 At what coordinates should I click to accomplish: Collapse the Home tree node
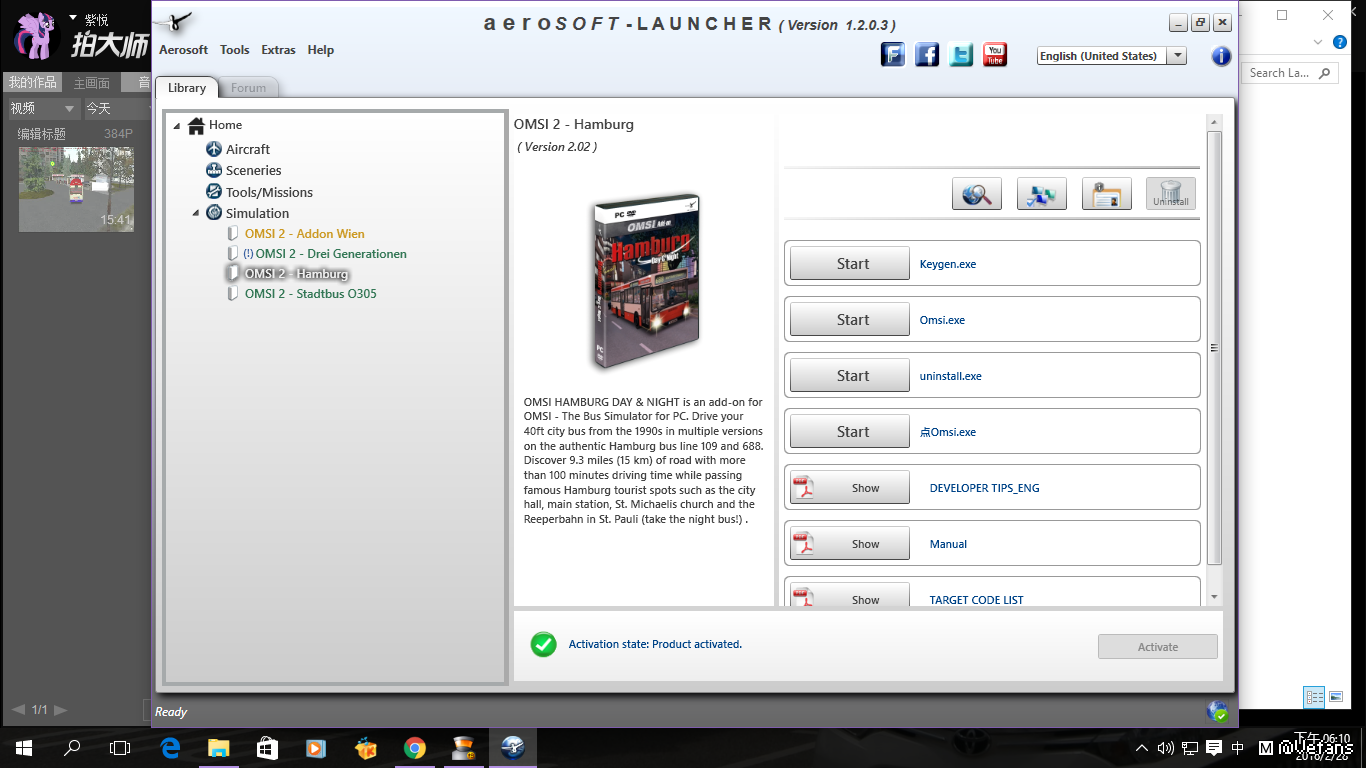178,126
